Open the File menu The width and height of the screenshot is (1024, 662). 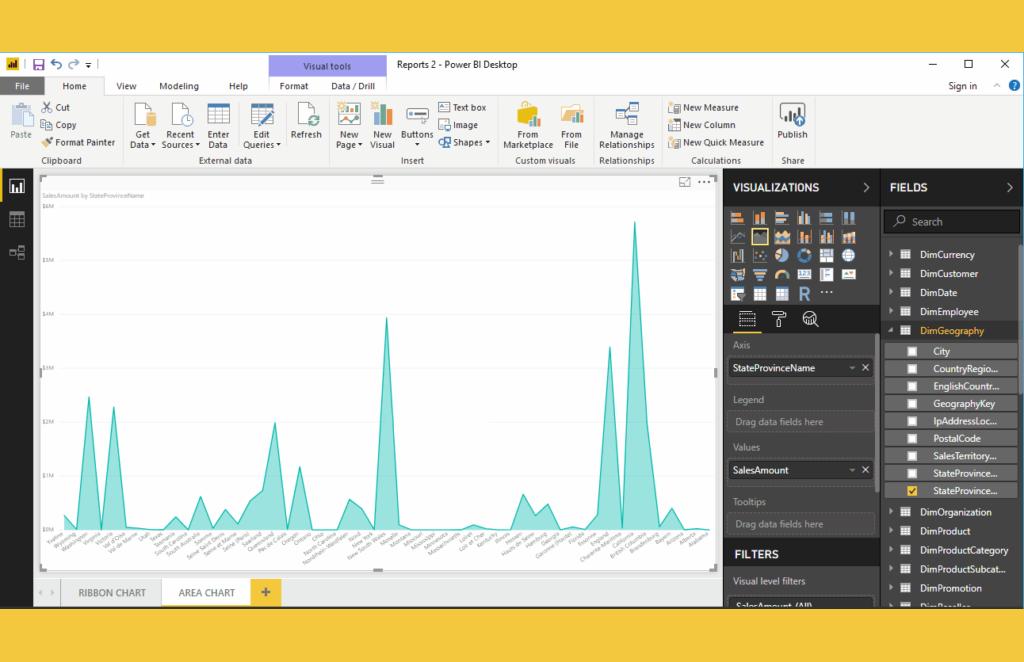(x=22, y=86)
